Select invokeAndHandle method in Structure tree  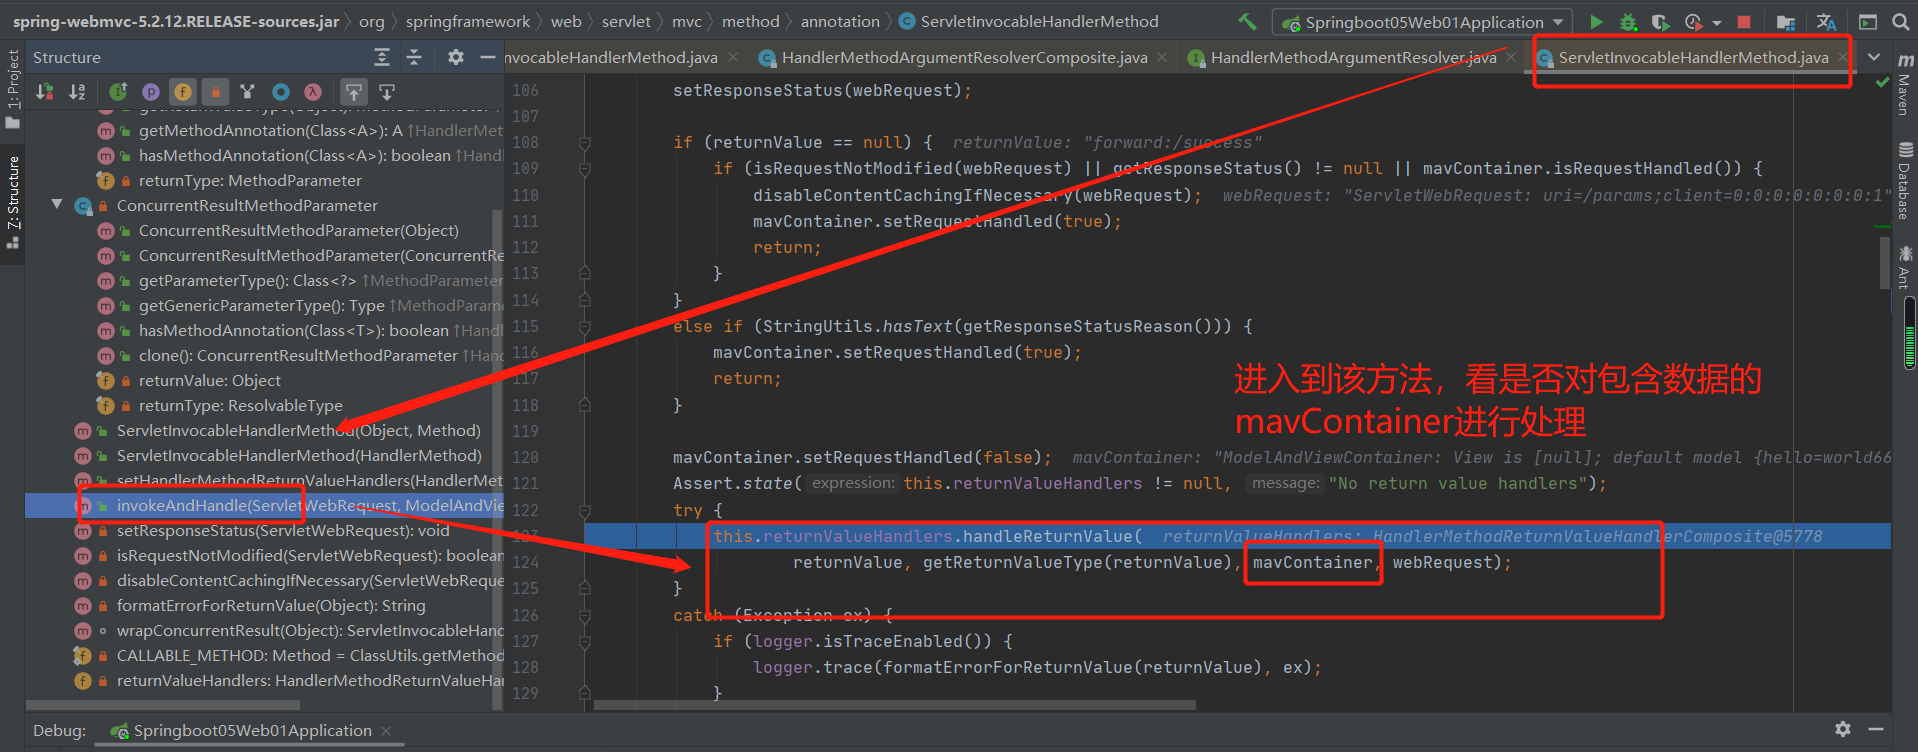pos(264,505)
